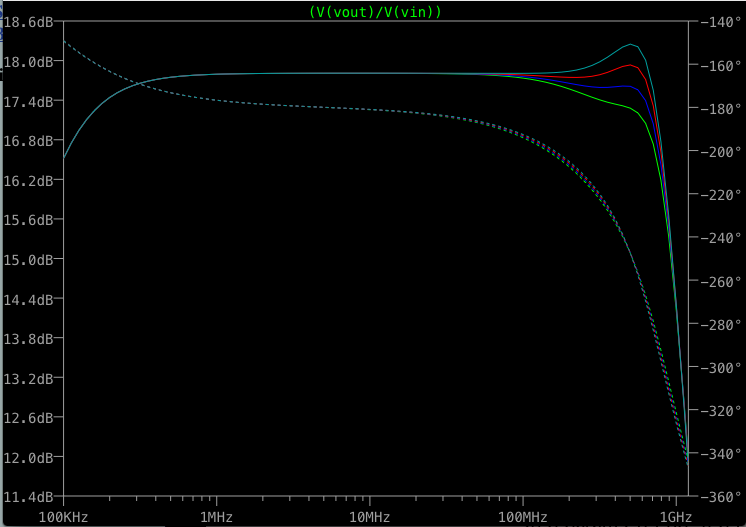Click the solid gain curve's left starting point

[65, 157]
